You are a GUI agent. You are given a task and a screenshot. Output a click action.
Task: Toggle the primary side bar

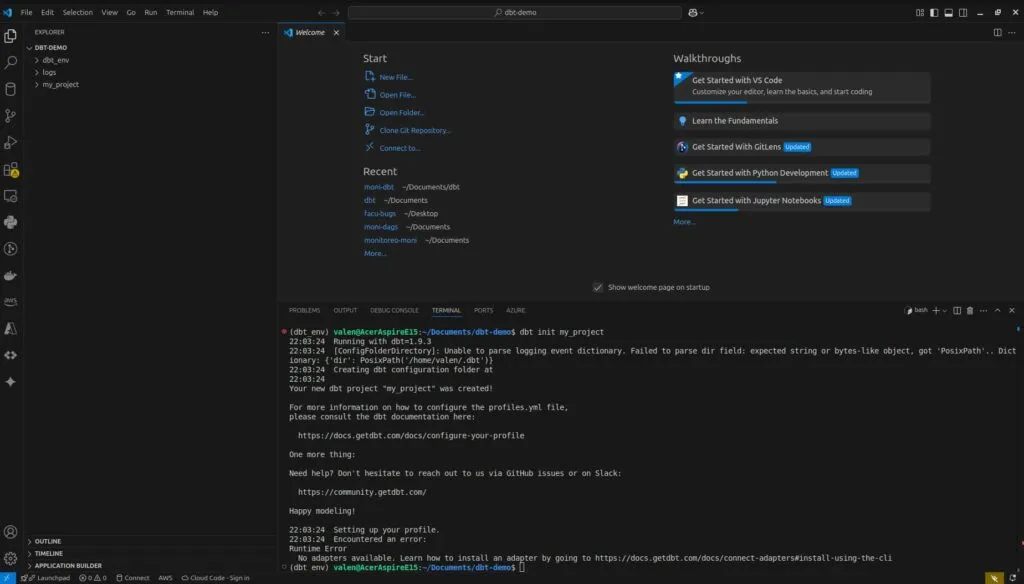coord(934,12)
